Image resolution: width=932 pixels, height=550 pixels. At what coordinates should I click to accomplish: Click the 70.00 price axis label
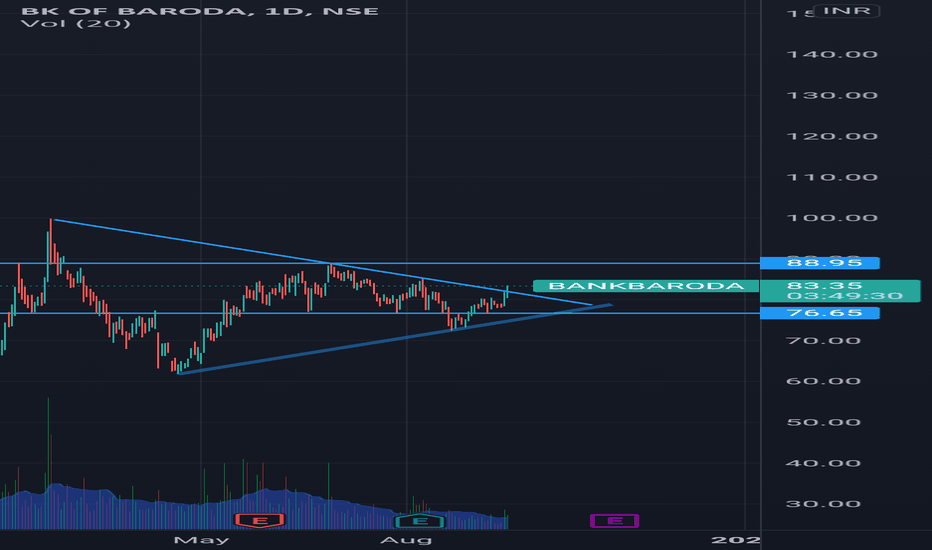pyautogui.click(x=824, y=341)
